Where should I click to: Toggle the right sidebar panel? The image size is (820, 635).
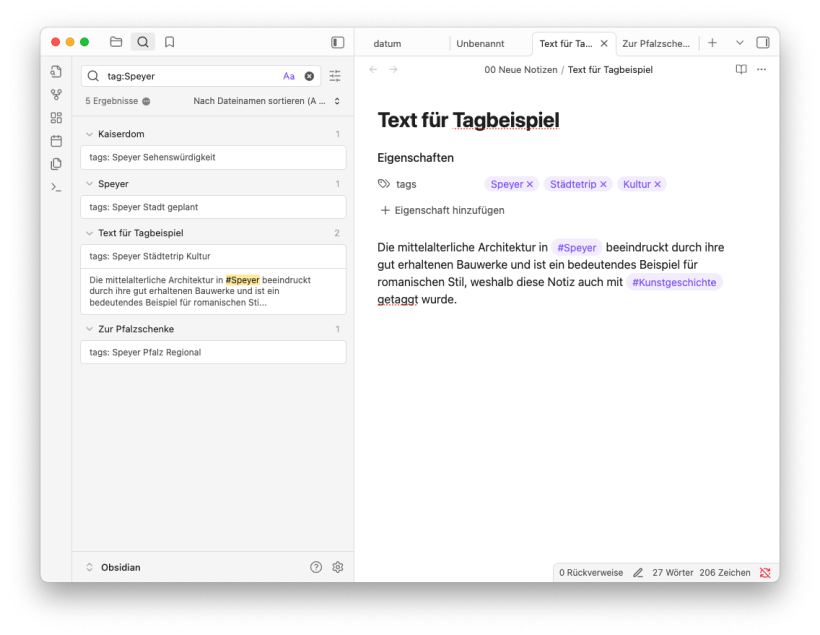[x=763, y=43]
